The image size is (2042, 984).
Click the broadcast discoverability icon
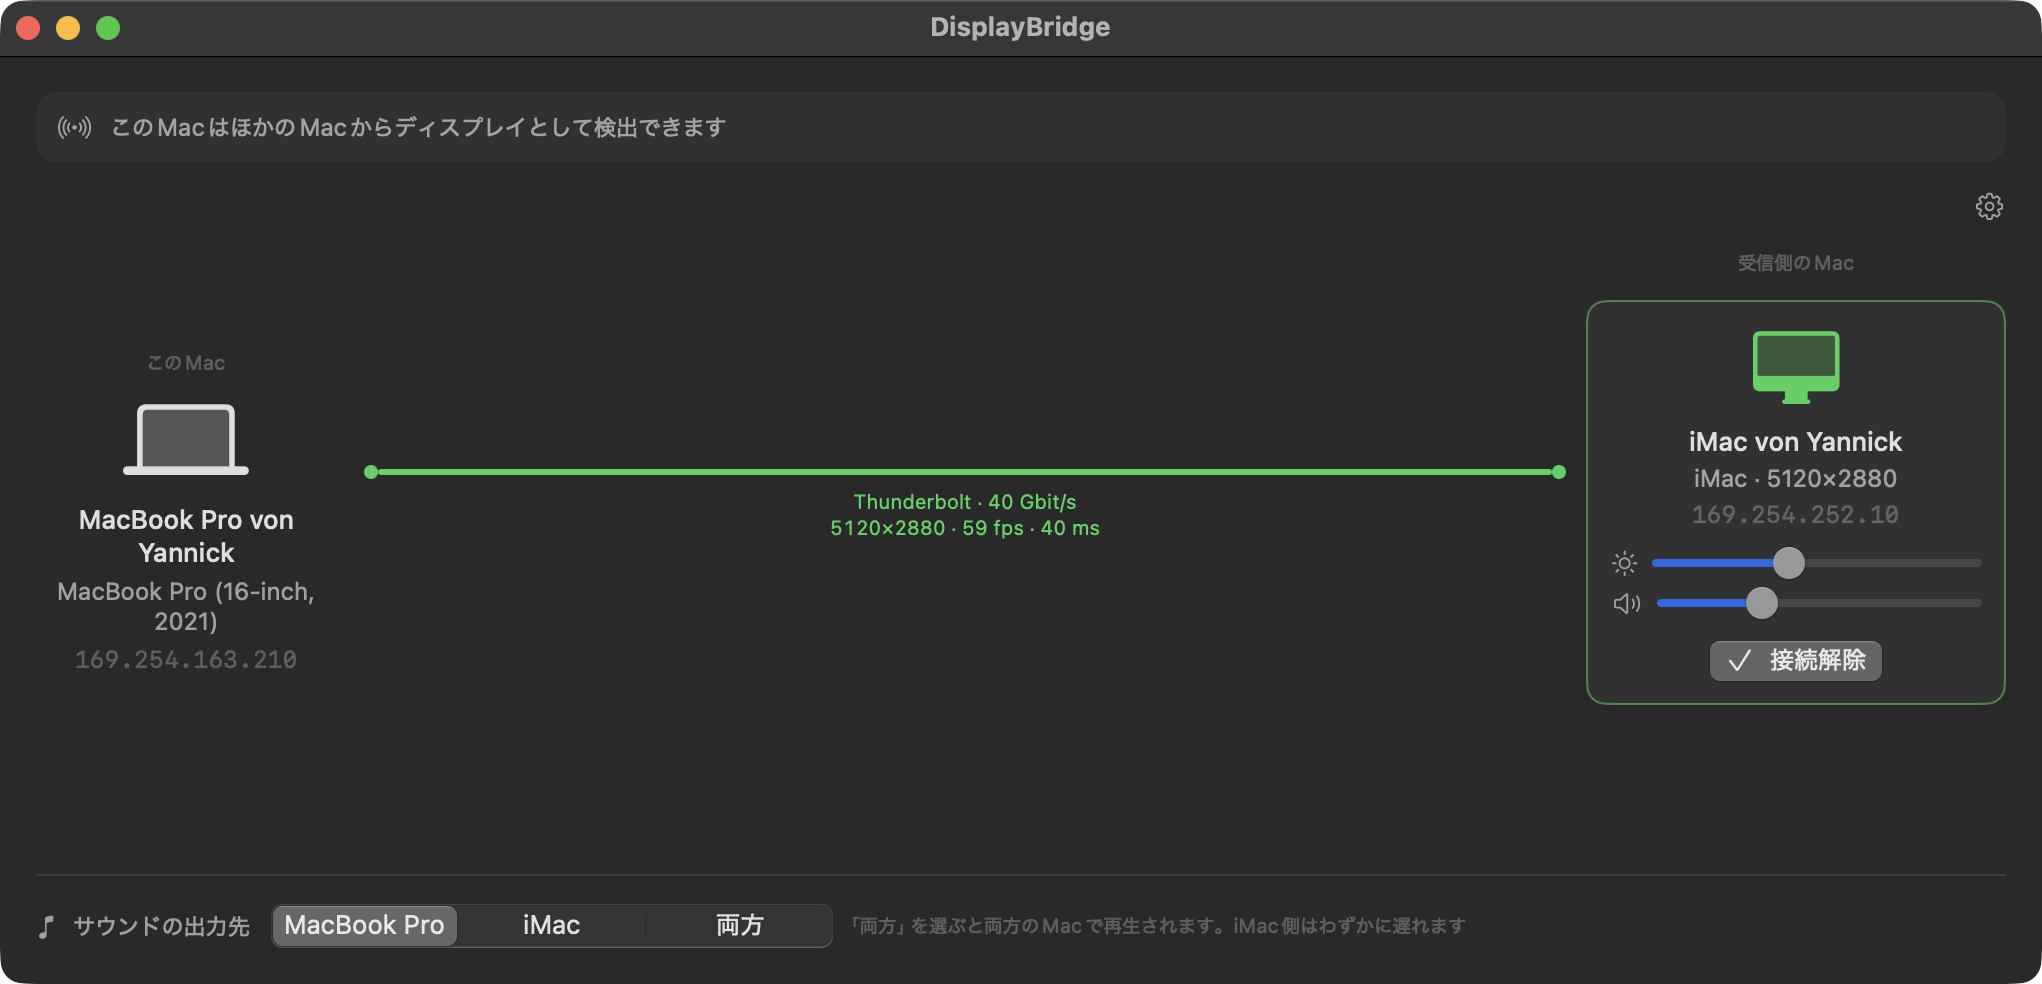(74, 127)
